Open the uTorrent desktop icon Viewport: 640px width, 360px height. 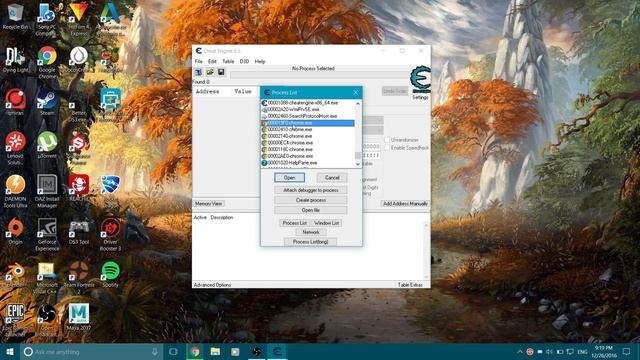click(x=47, y=145)
